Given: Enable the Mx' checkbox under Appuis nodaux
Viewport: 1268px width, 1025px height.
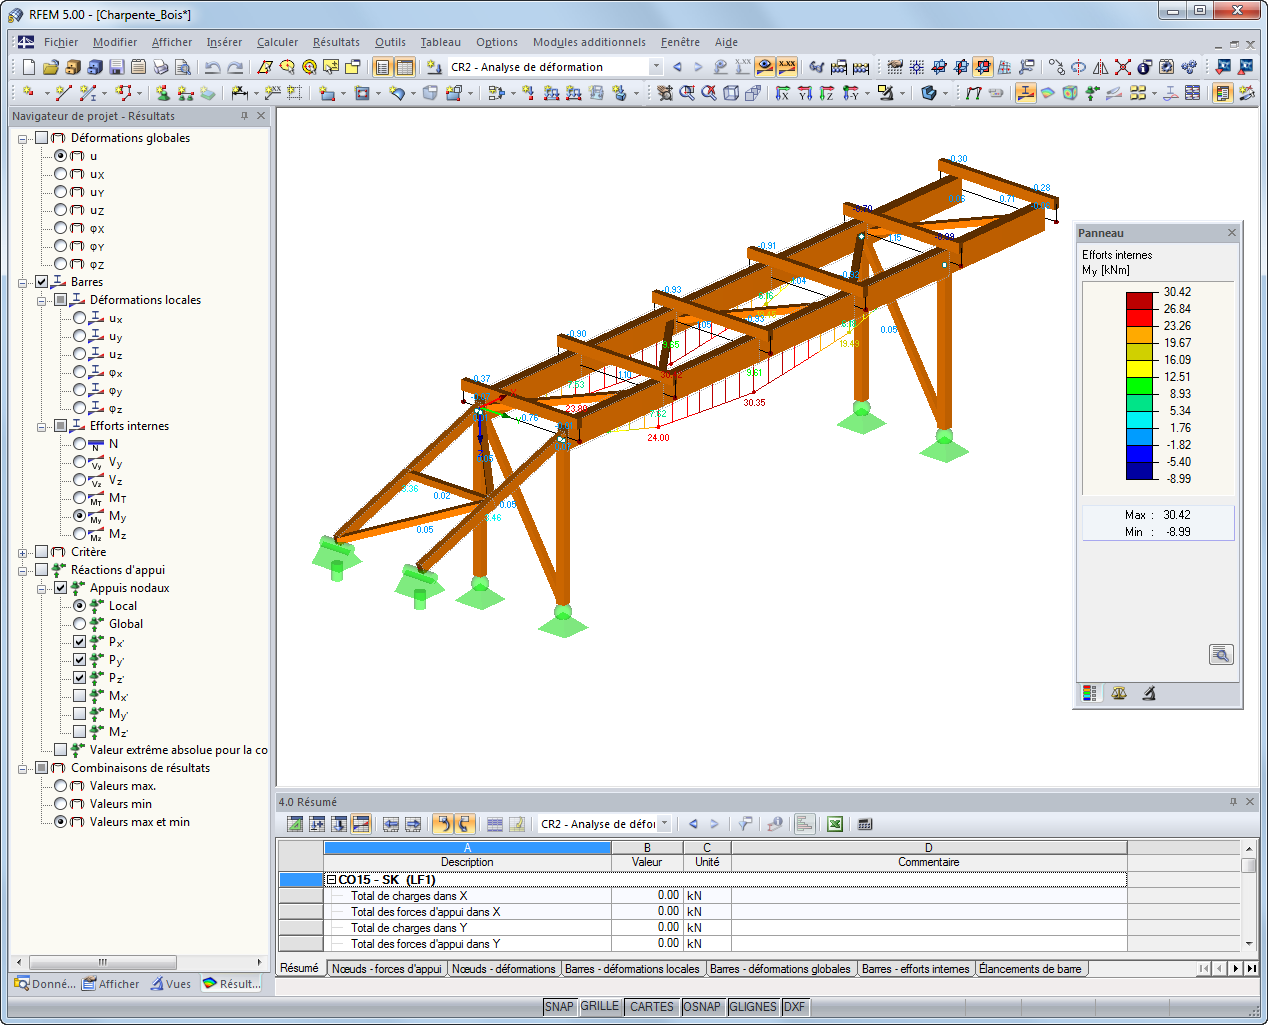Looking at the screenshot, I should pyautogui.click(x=78, y=695).
